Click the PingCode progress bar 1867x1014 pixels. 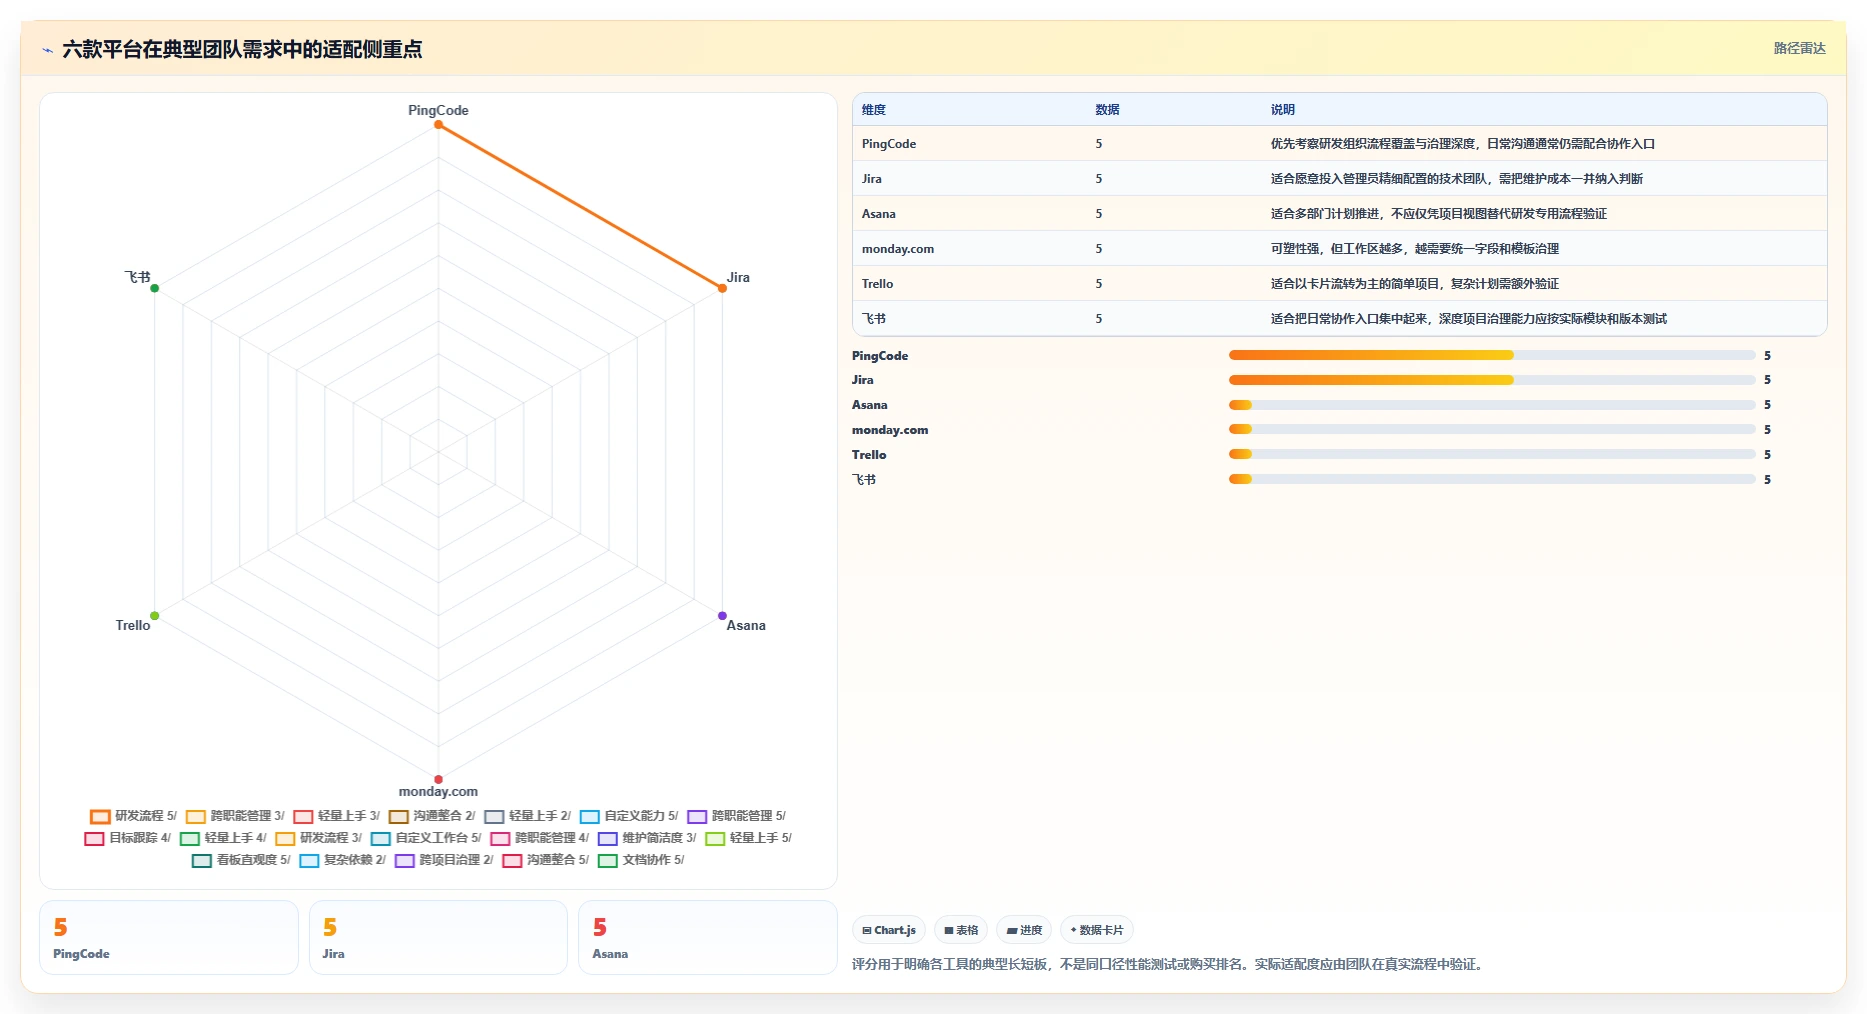(1492, 355)
